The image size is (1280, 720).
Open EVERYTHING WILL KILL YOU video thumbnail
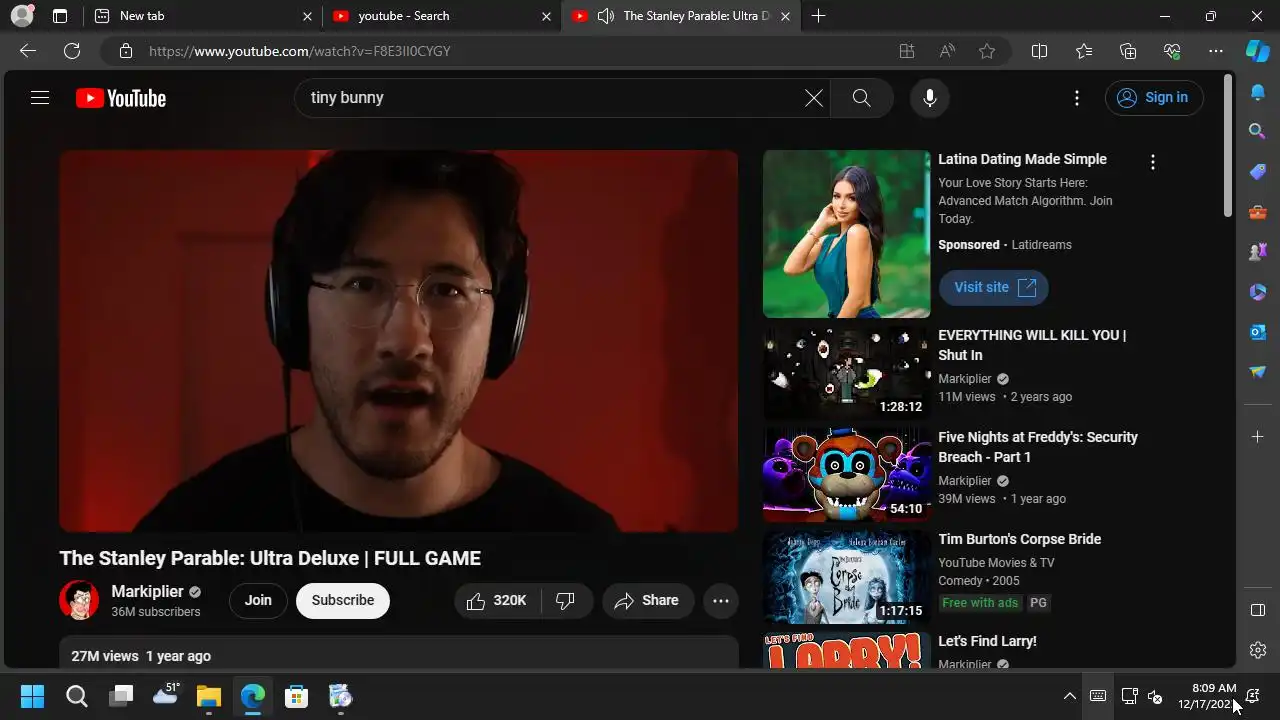[x=847, y=373]
